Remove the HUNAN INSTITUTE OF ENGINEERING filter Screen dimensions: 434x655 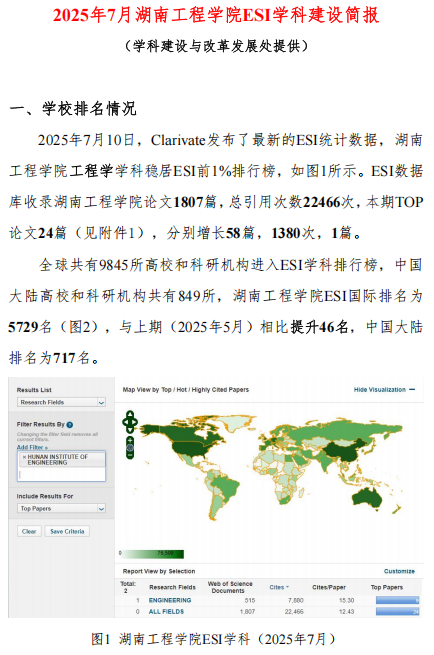coord(24,457)
